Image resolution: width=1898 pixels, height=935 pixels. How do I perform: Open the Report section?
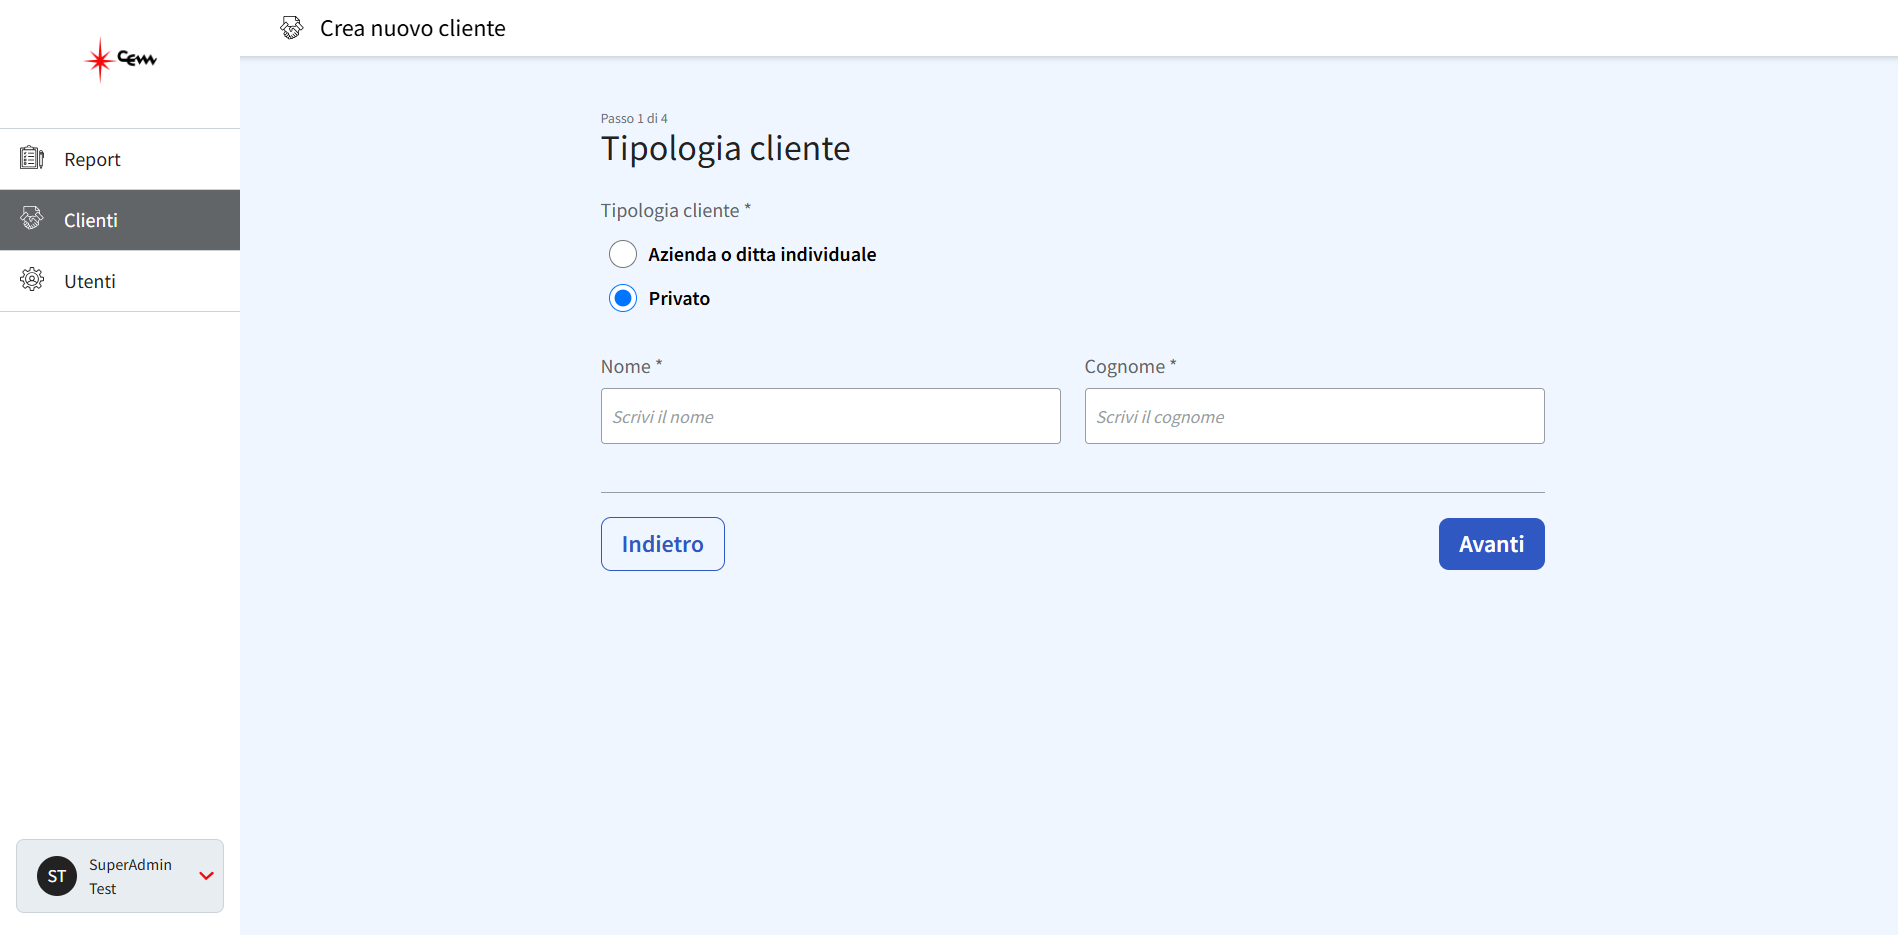[120, 159]
